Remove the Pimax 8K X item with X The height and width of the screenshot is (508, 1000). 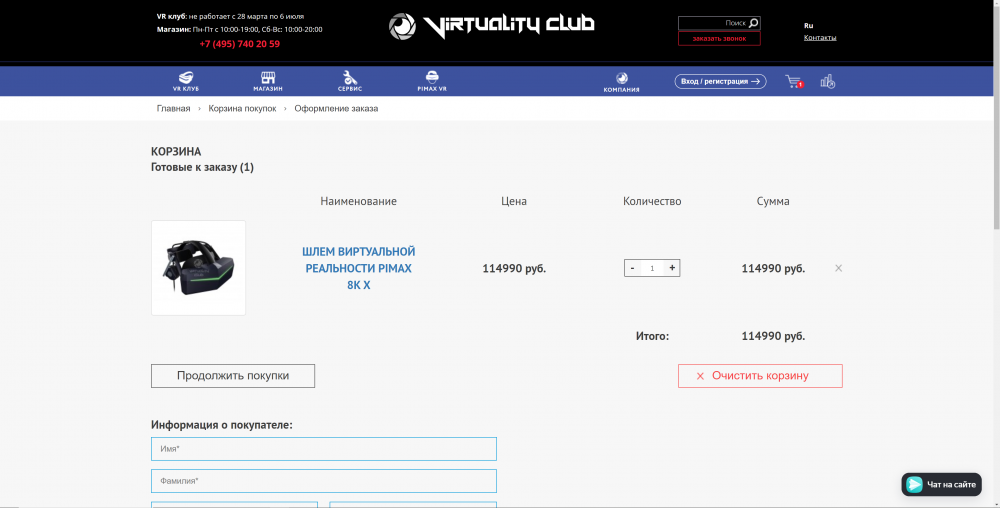tap(839, 268)
